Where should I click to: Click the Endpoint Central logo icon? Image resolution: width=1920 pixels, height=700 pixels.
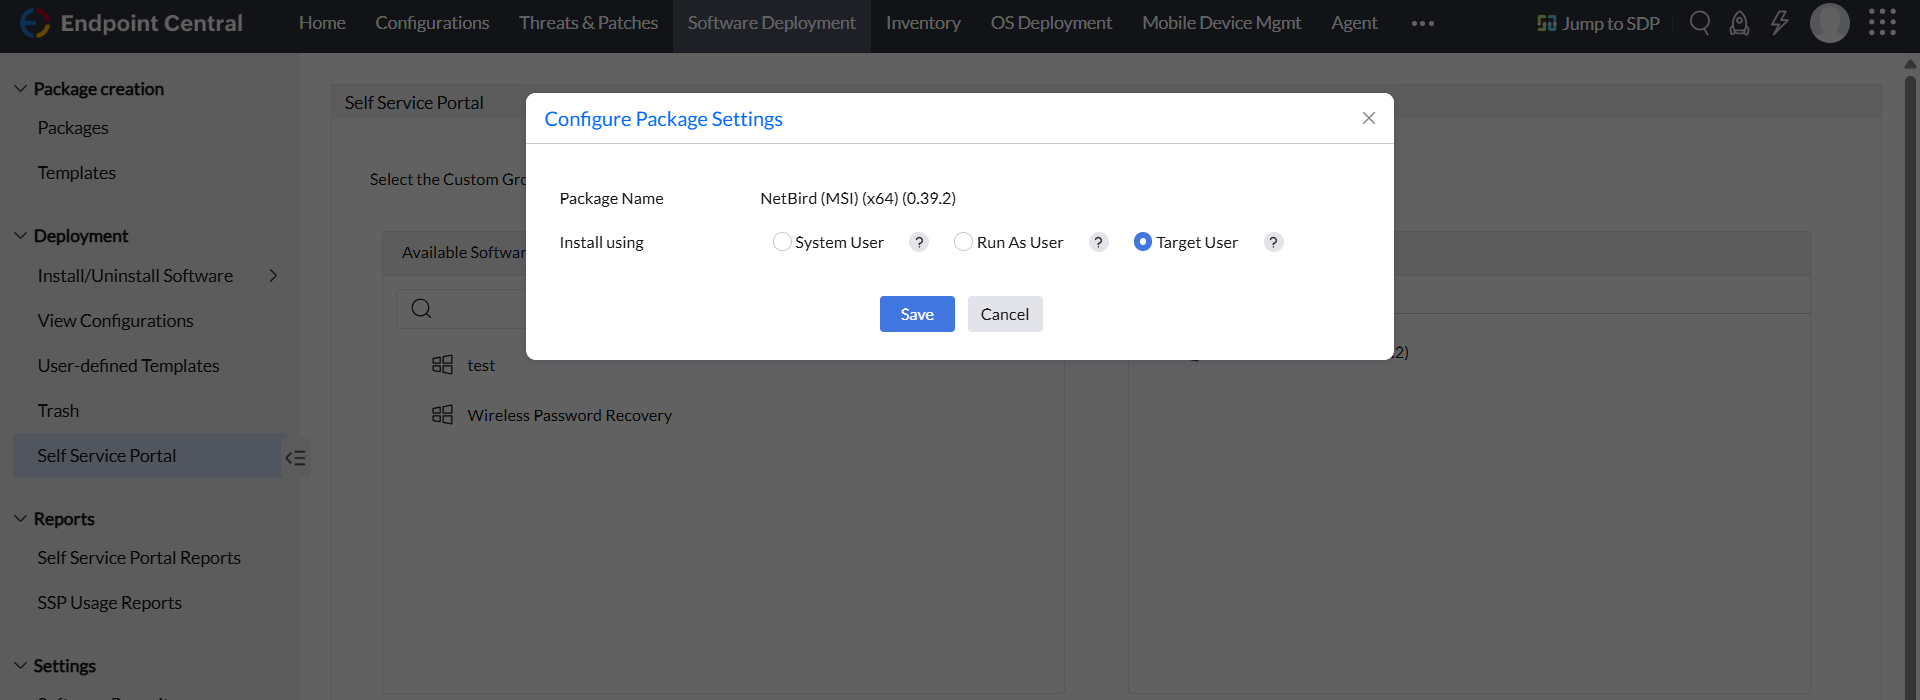click(x=35, y=23)
